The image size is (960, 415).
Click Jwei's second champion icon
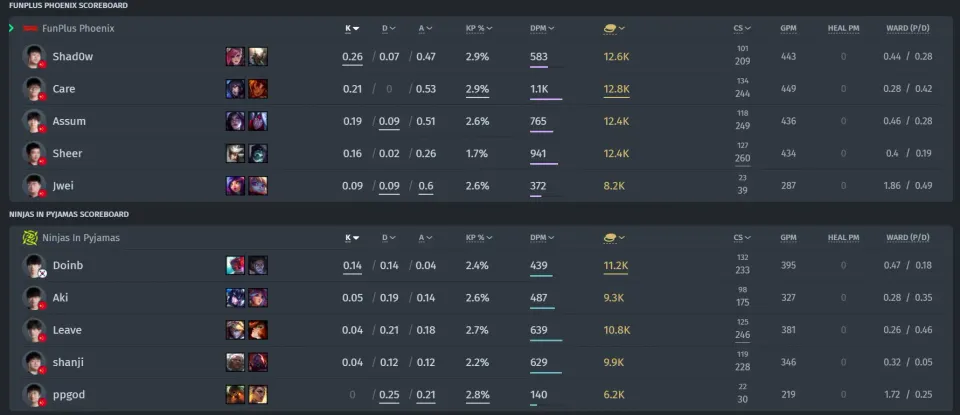click(258, 185)
